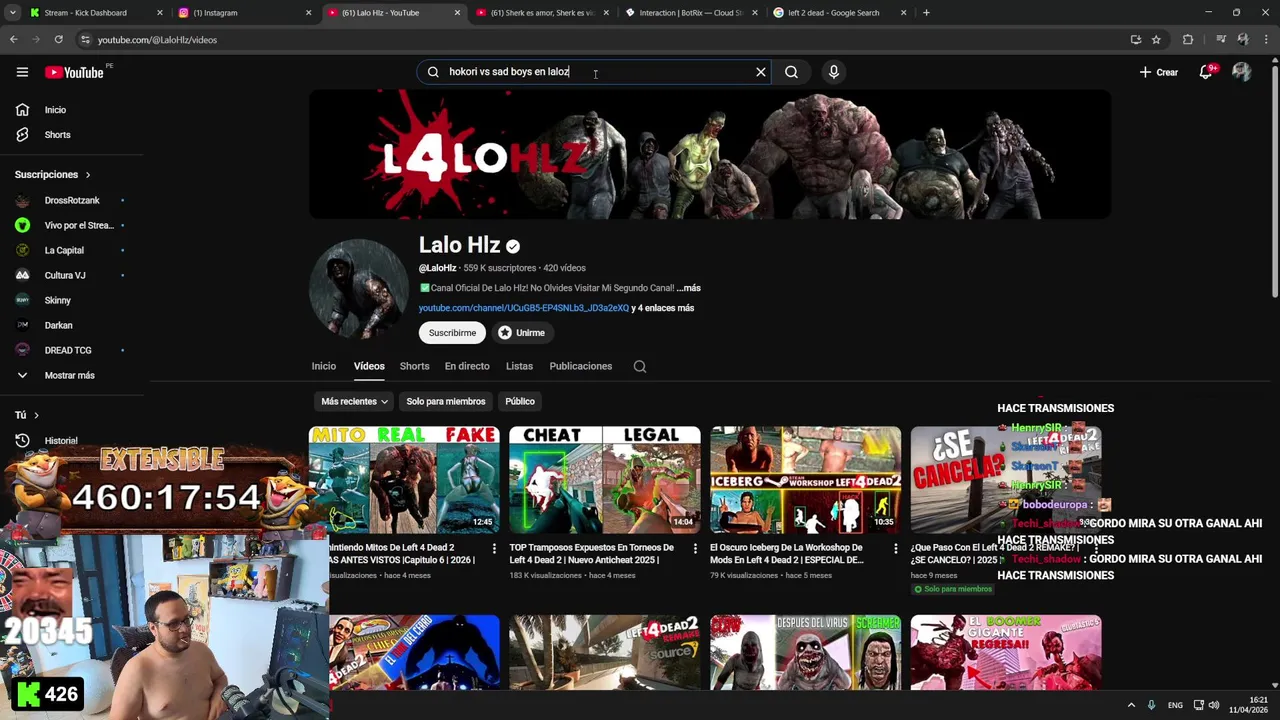Open the Cheat Legal video thumbnail
This screenshot has width=1280, height=720.
coord(605,479)
